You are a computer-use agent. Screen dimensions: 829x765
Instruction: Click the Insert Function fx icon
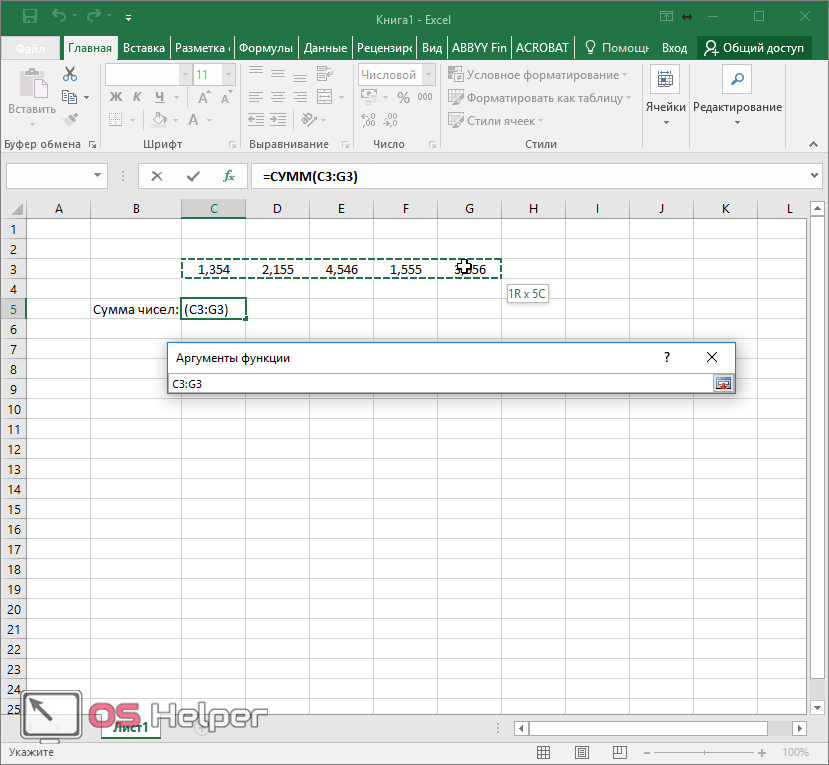[228, 176]
